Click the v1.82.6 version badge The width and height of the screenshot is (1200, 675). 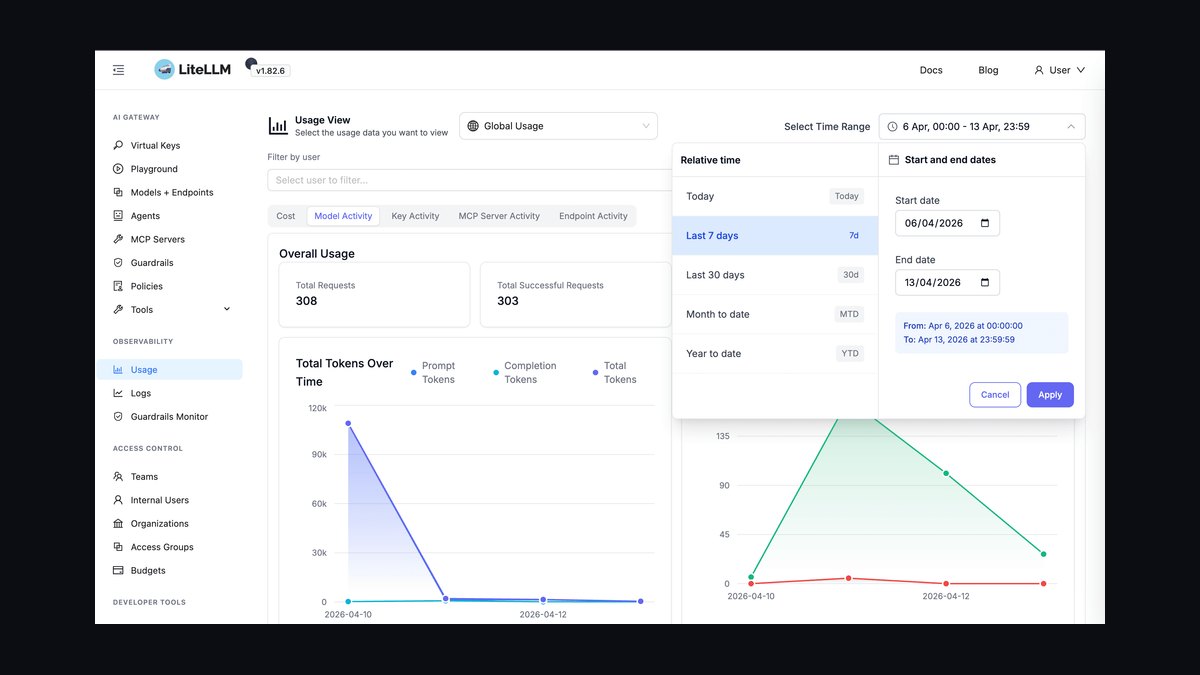pos(270,71)
